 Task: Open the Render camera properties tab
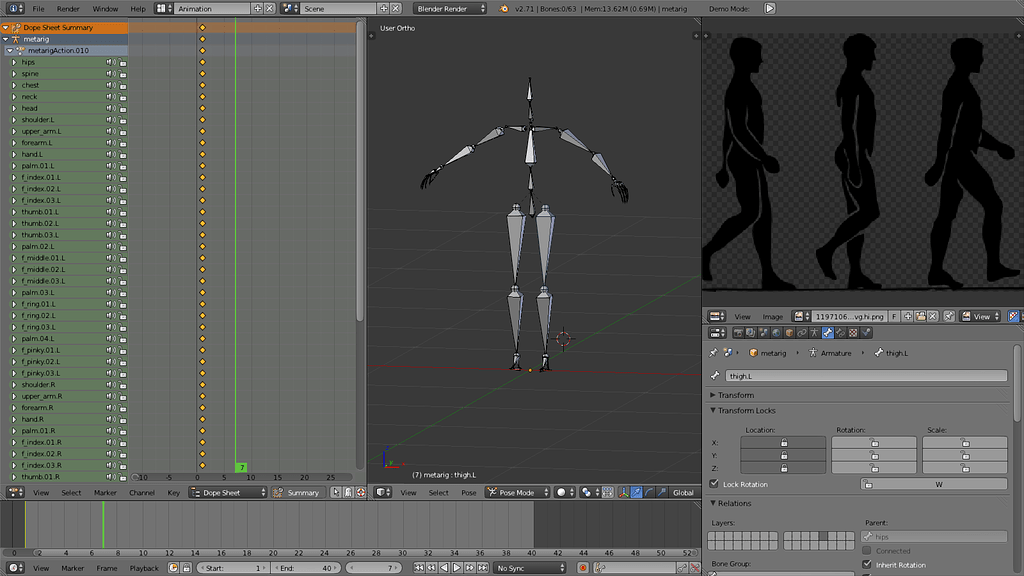pyautogui.click(x=738, y=333)
